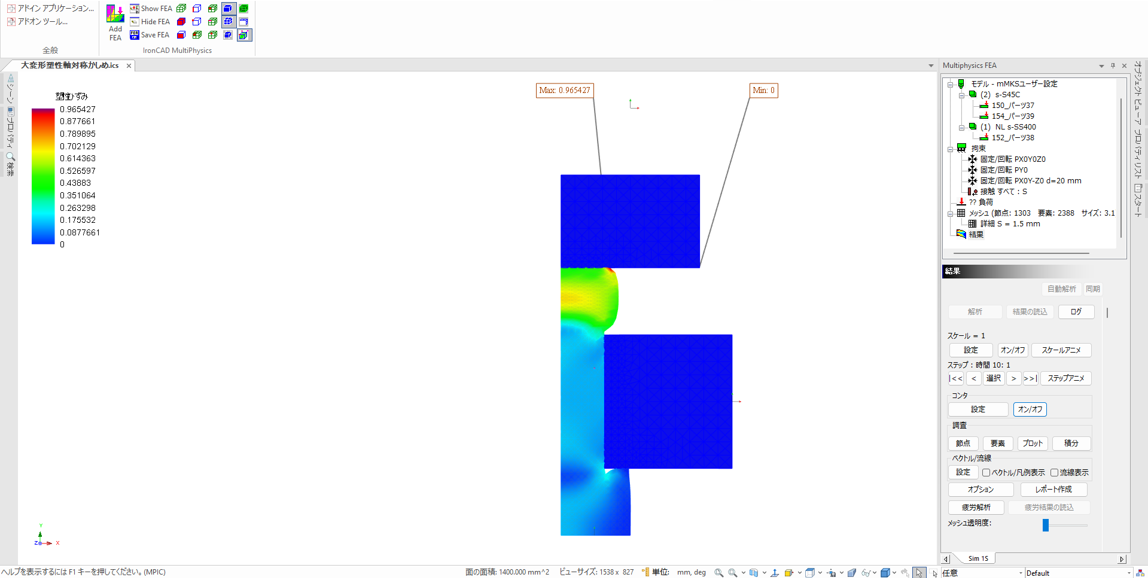Screen dimensions: 1148x578
Task: Select the 接触 すべて : S contact entry
Action: coord(999,190)
